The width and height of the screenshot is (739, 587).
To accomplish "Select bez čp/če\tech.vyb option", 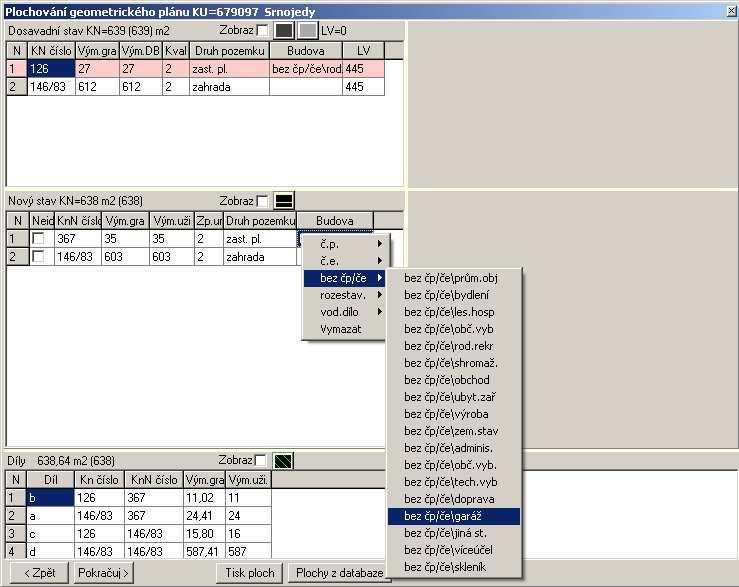I will point(454,482).
